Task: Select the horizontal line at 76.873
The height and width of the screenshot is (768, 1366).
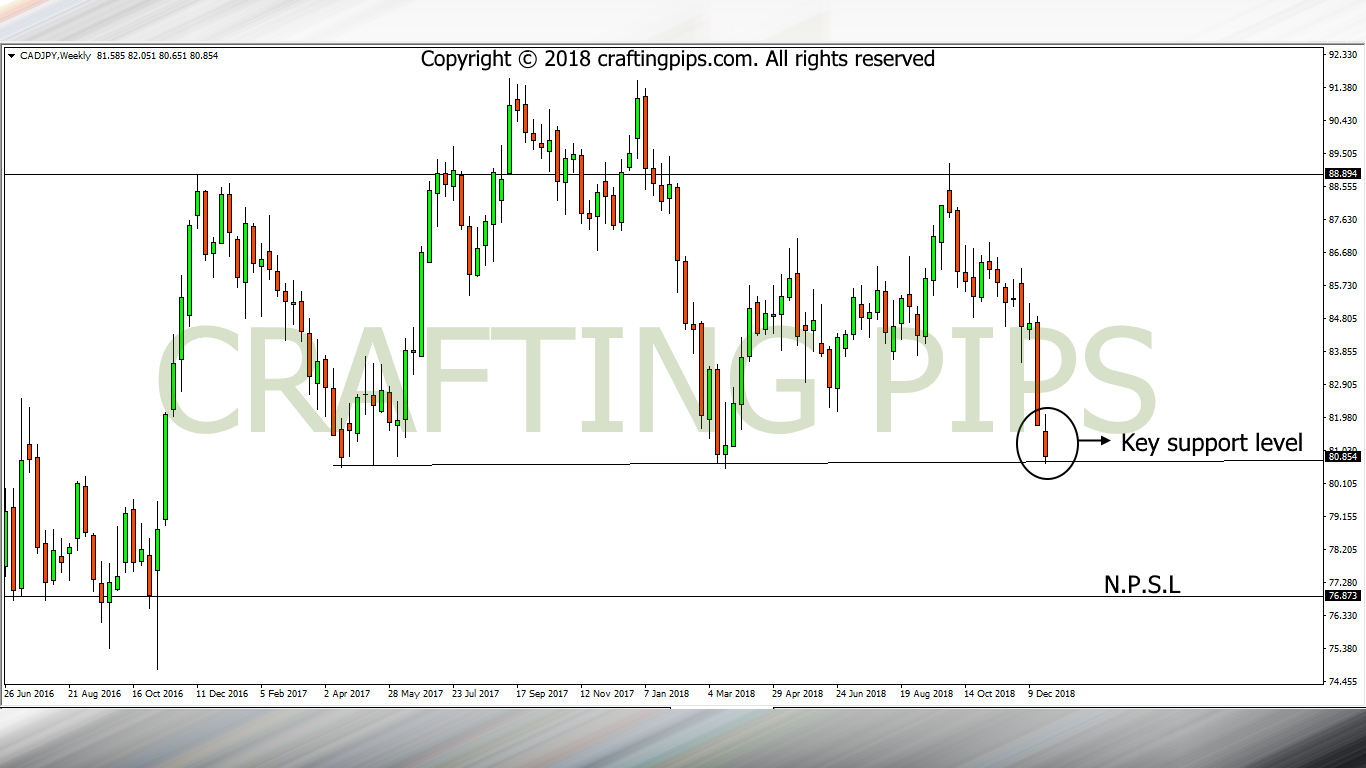Action: [662, 596]
